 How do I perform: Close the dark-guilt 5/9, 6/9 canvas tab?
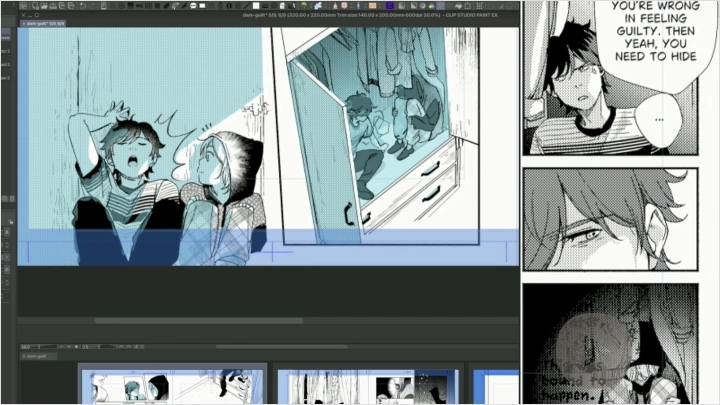(23, 23)
